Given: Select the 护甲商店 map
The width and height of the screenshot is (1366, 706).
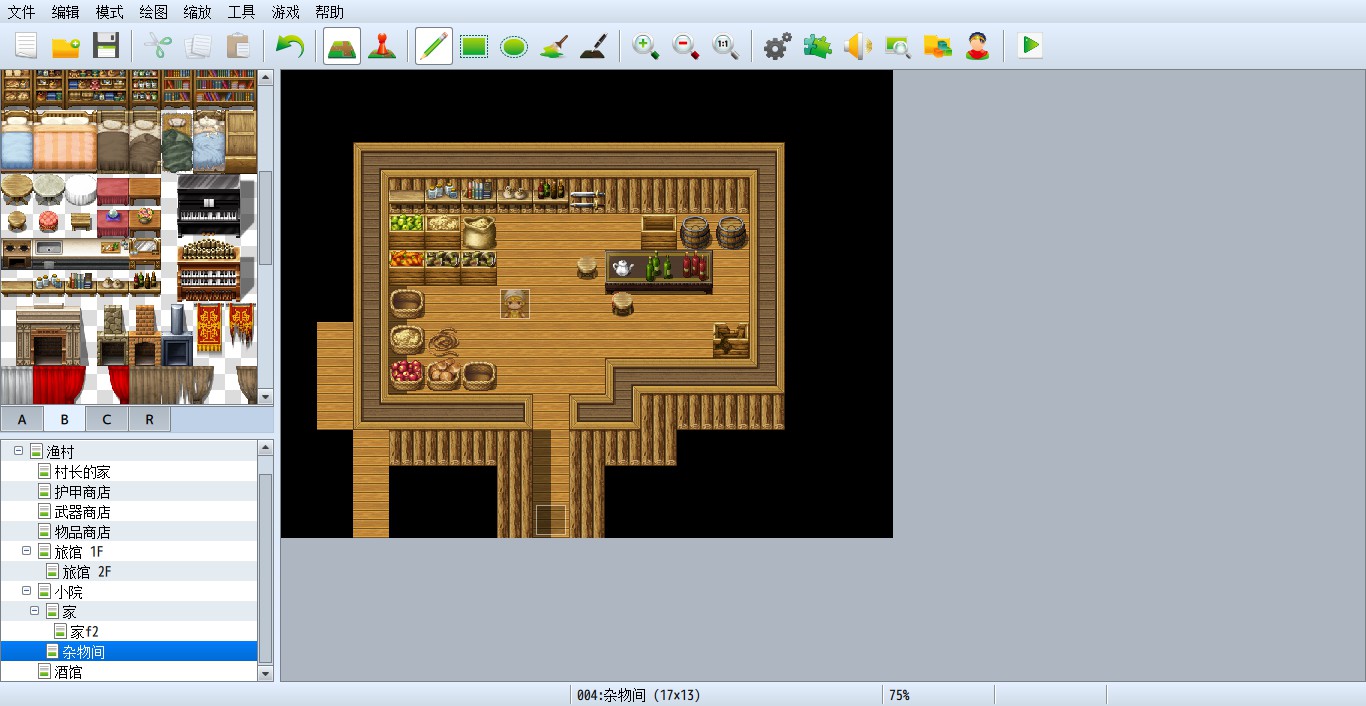Looking at the screenshot, I should (x=82, y=492).
